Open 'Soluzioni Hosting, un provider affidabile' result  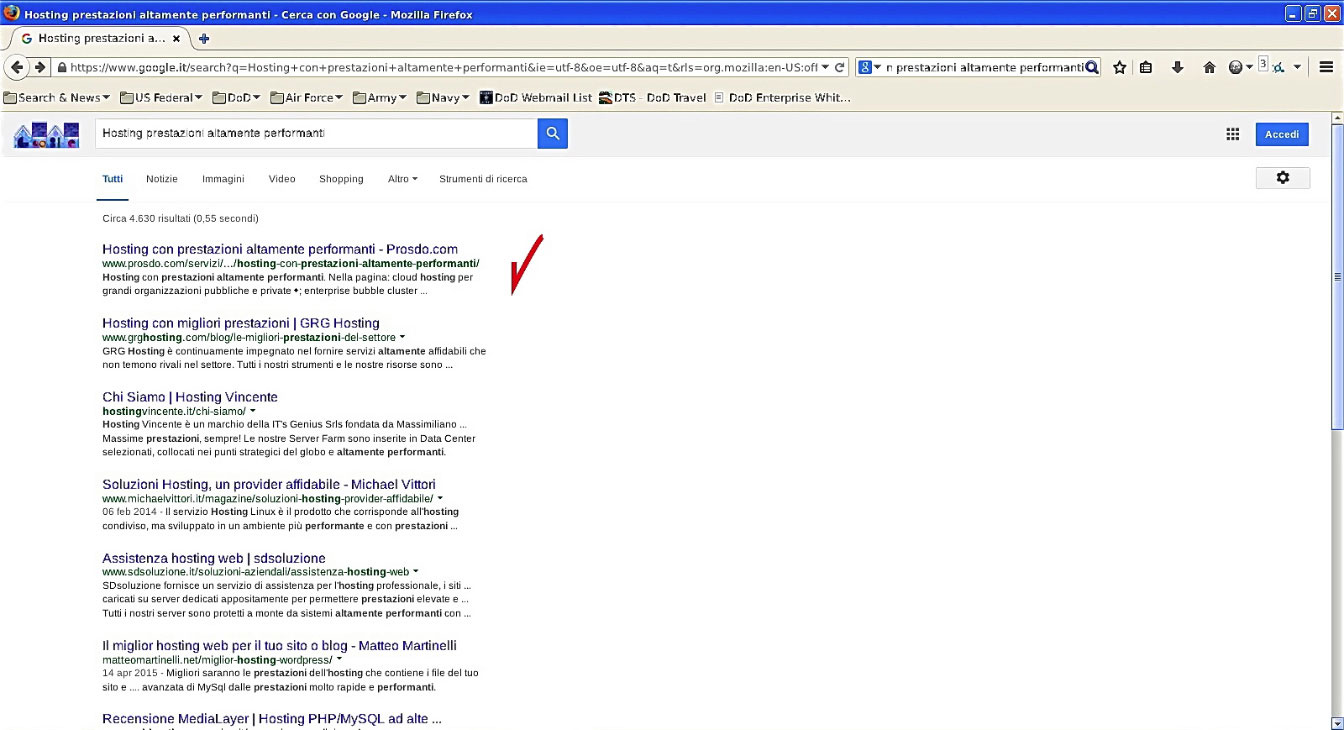point(269,484)
